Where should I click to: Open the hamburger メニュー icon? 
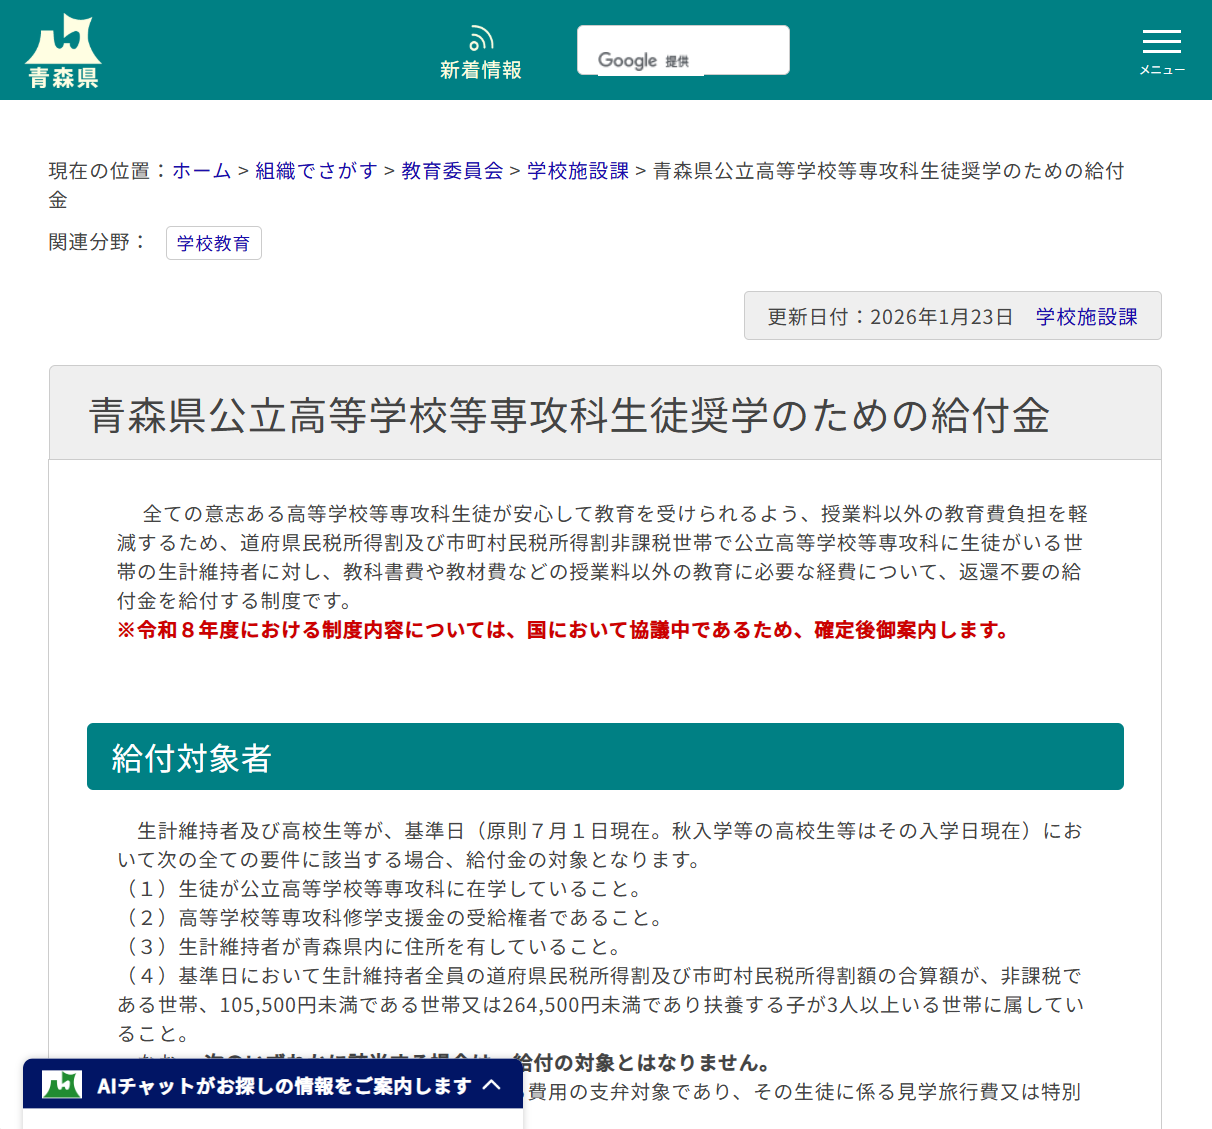1161,39
